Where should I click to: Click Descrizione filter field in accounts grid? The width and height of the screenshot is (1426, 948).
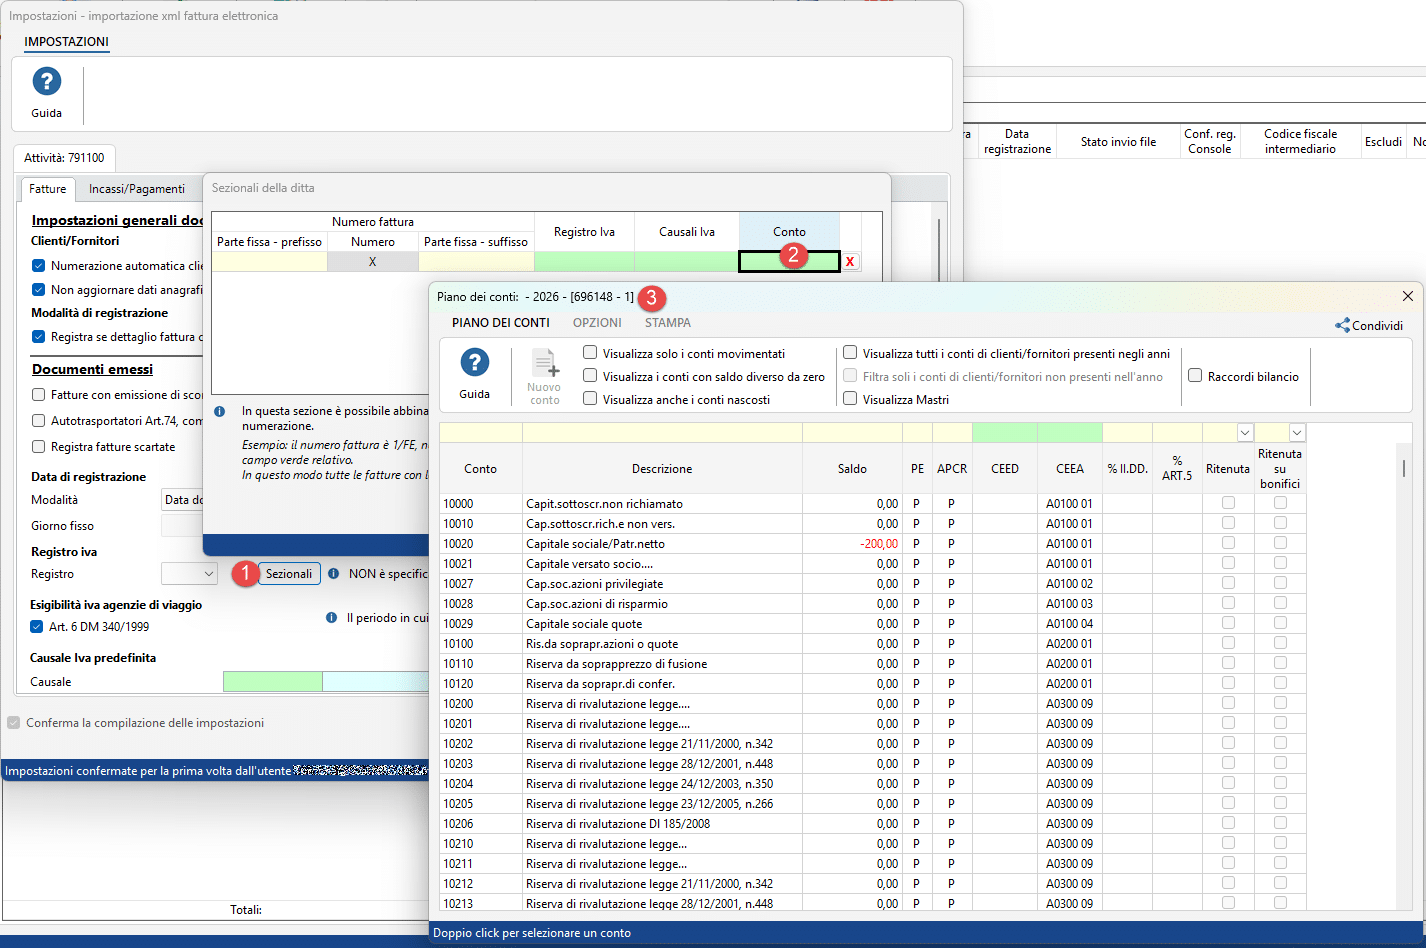(662, 433)
